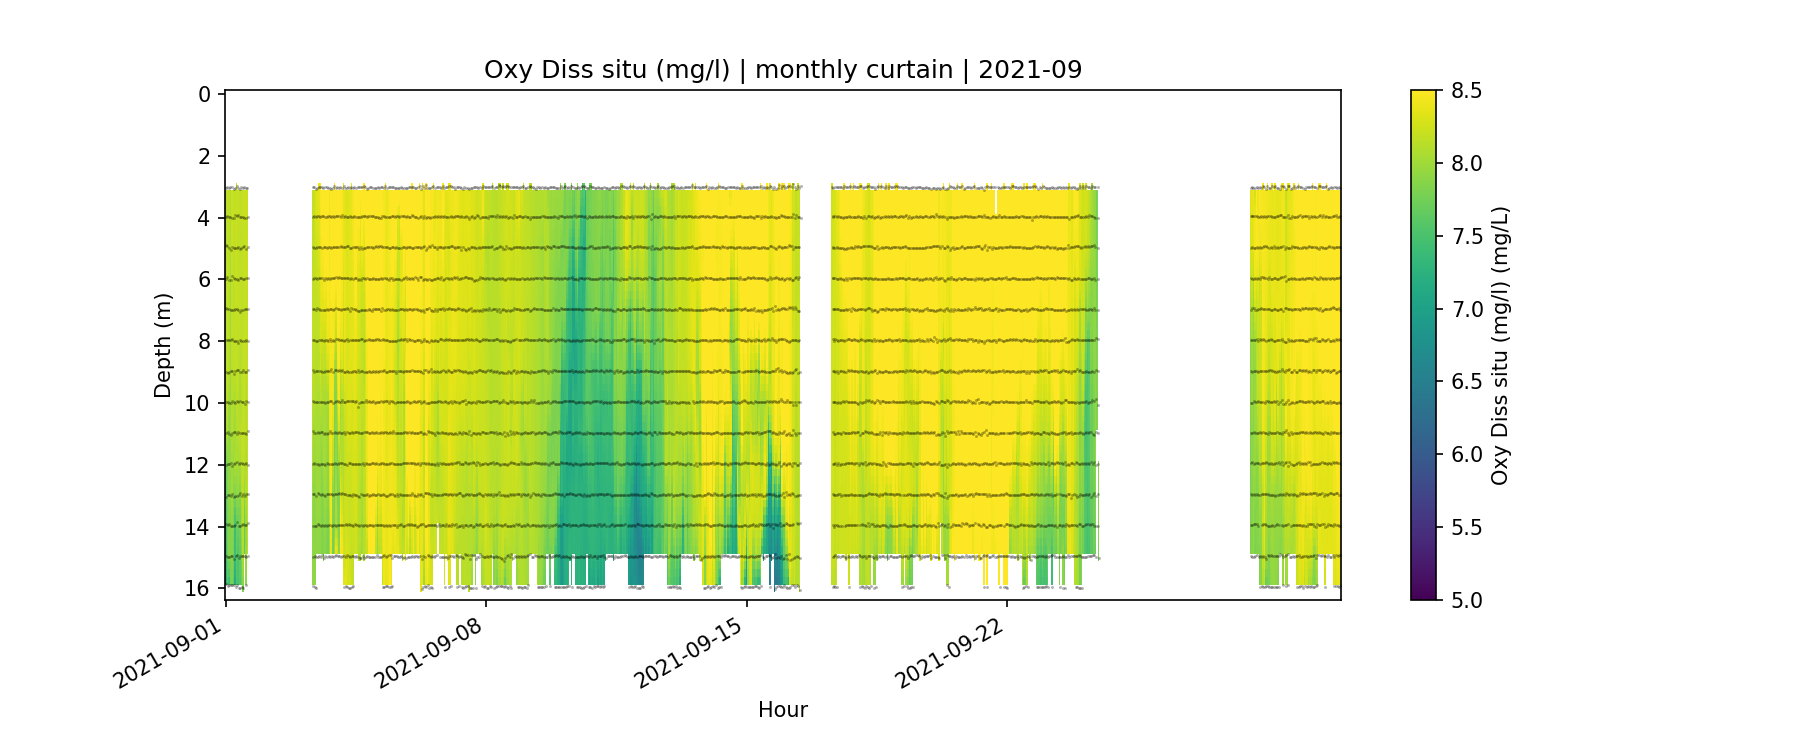
Task: Pick the dark purple colorbar bottom
Action: click(x=1423, y=592)
